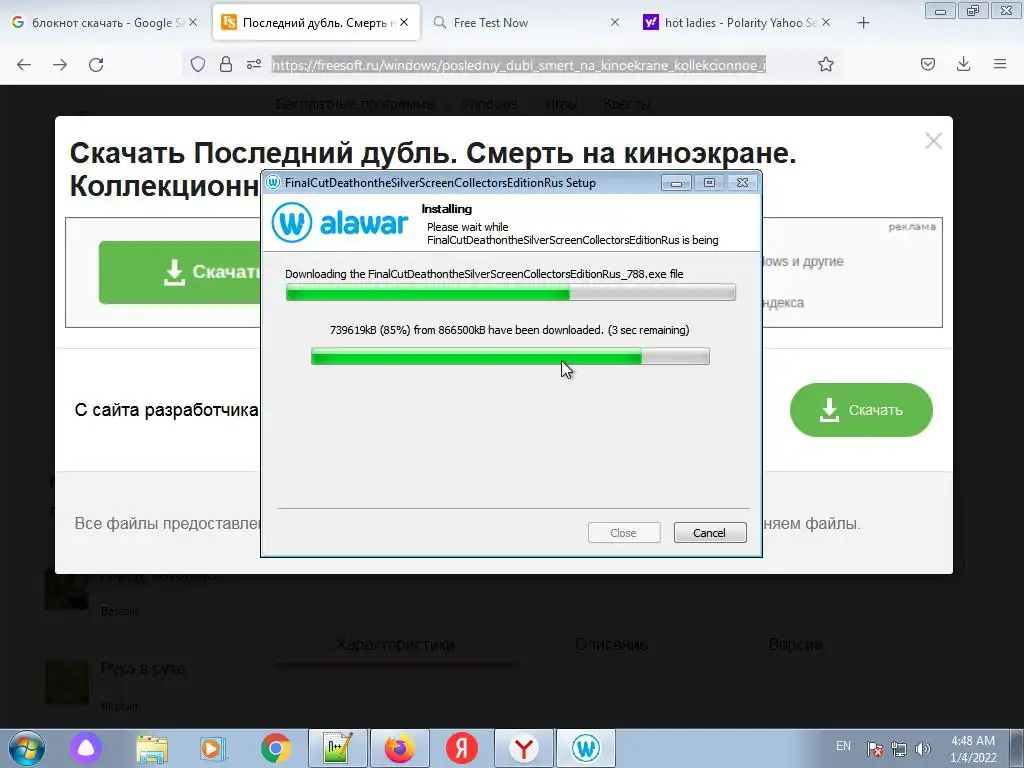Go forward using browser forward arrow
This screenshot has width=1024, height=768.
[60, 64]
